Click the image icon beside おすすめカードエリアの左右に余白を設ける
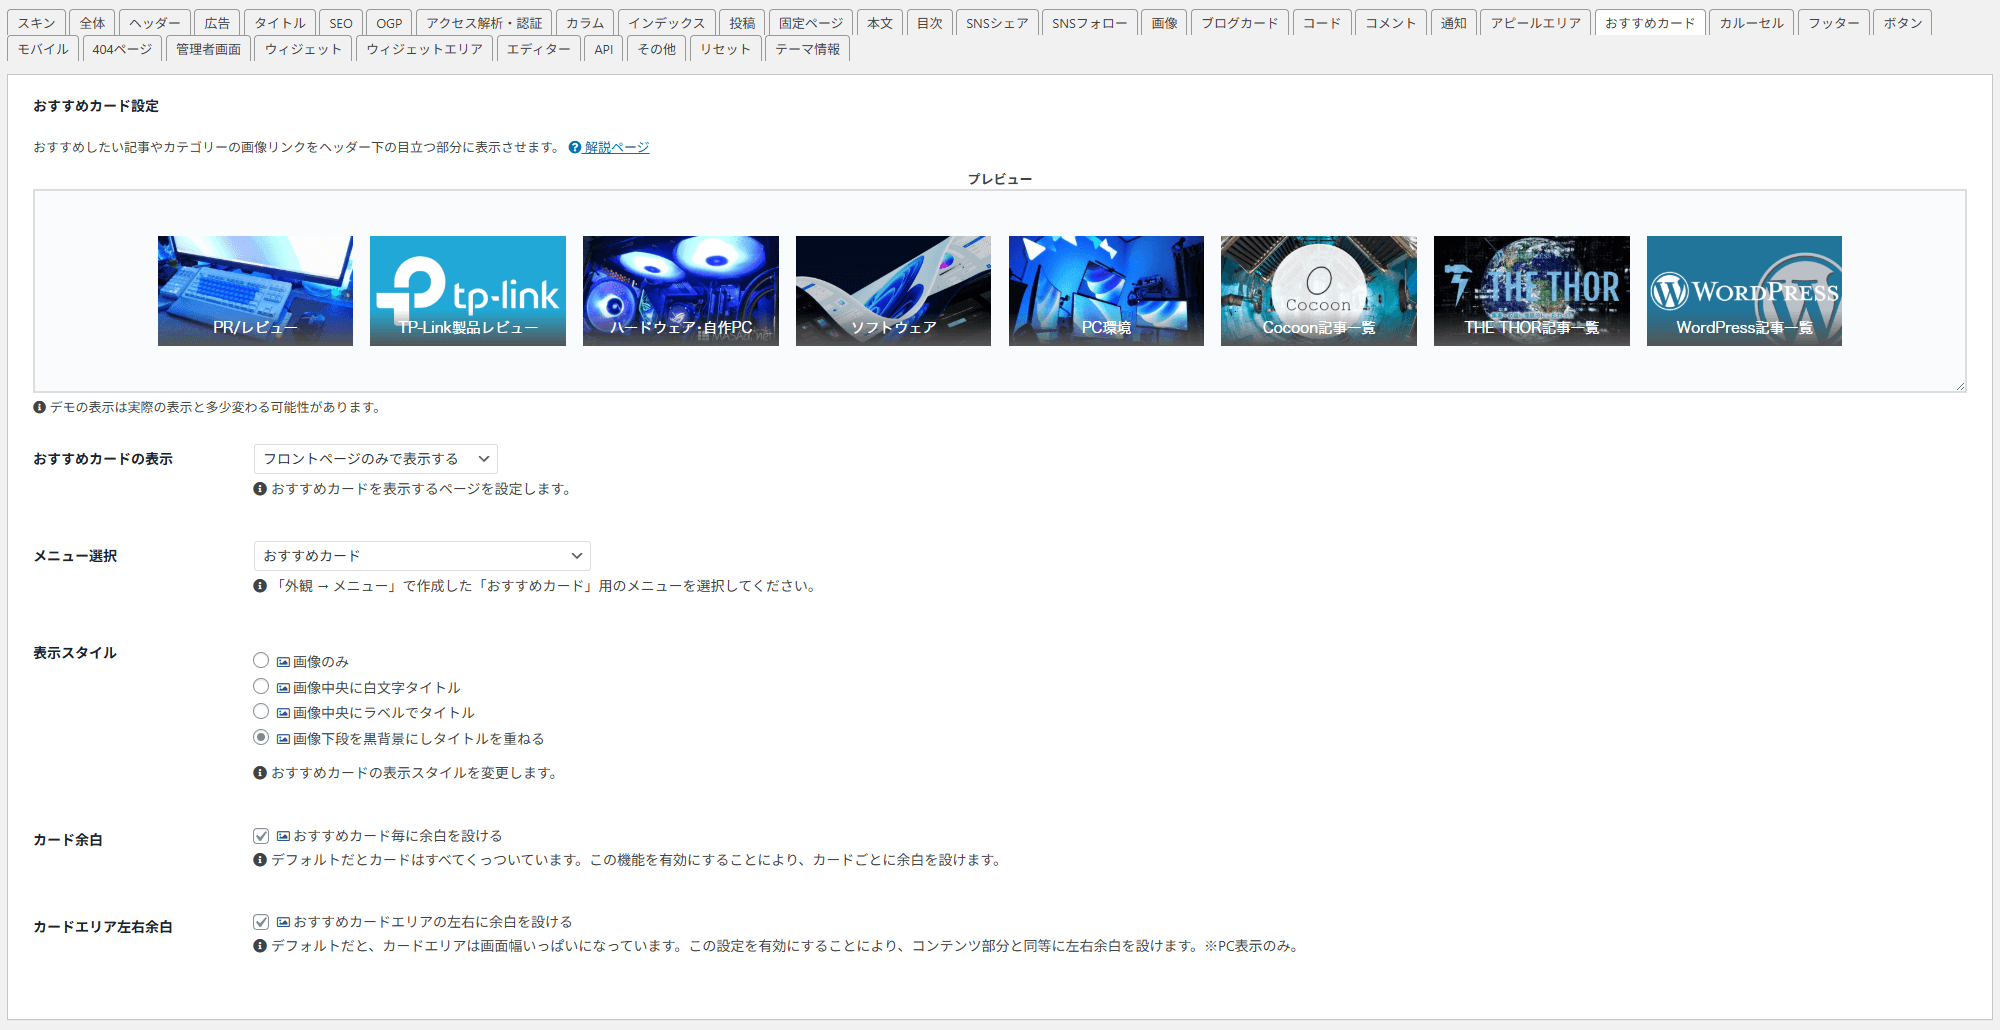The image size is (2000, 1030). (x=283, y=922)
